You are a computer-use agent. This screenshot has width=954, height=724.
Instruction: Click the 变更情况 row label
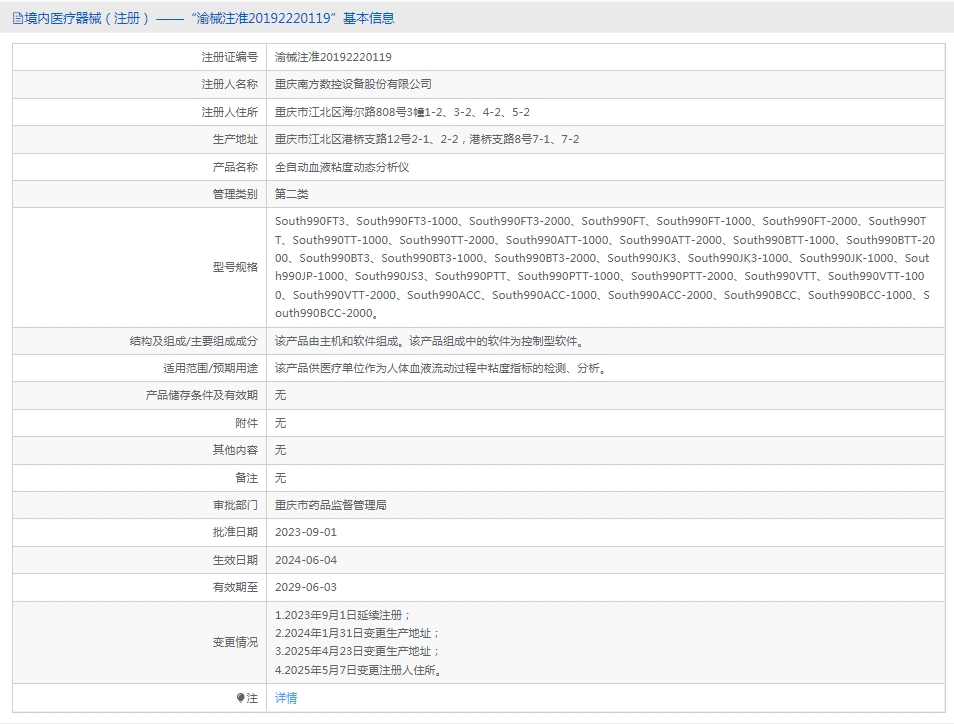[x=235, y=642]
